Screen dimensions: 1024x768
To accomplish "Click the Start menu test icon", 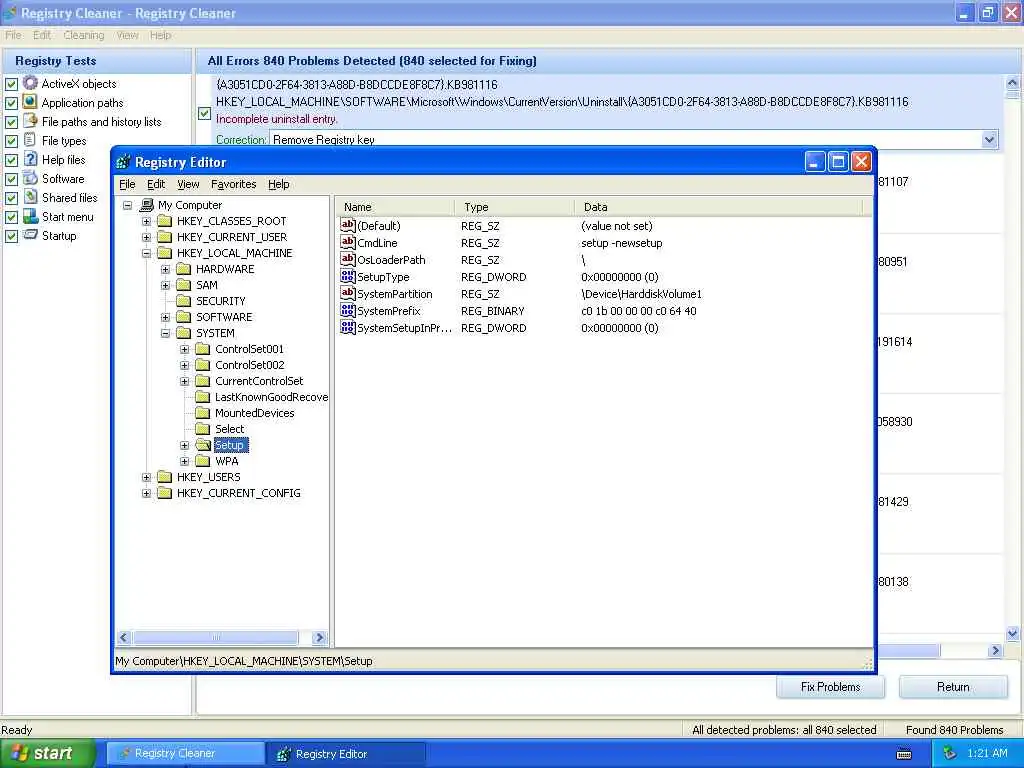I will click(x=30, y=216).
